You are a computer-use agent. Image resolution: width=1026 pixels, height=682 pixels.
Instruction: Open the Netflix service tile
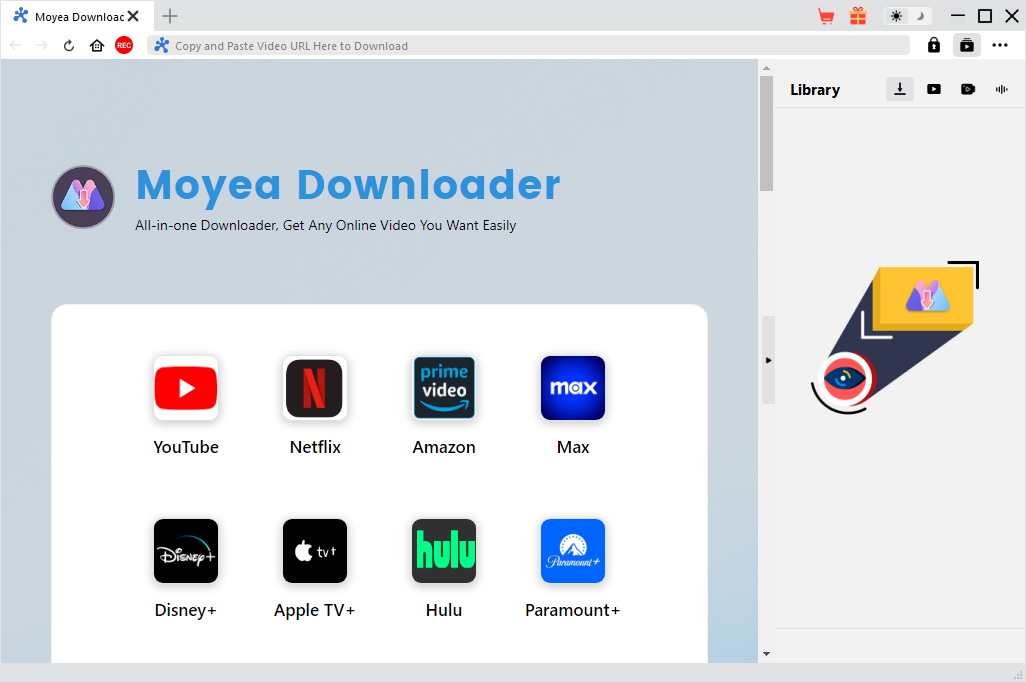tap(315, 387)
